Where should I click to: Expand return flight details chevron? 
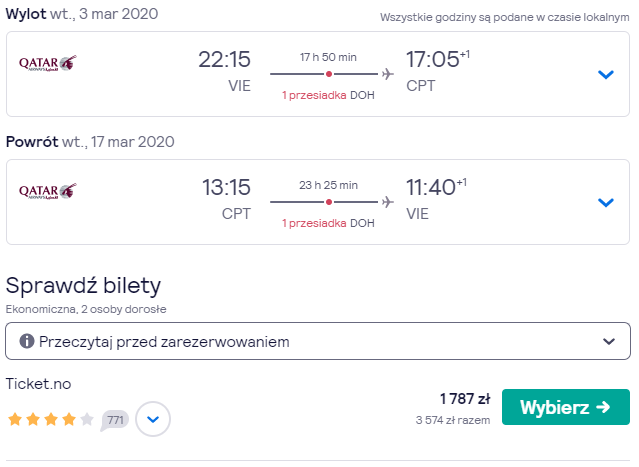click(x=606, y=203)
